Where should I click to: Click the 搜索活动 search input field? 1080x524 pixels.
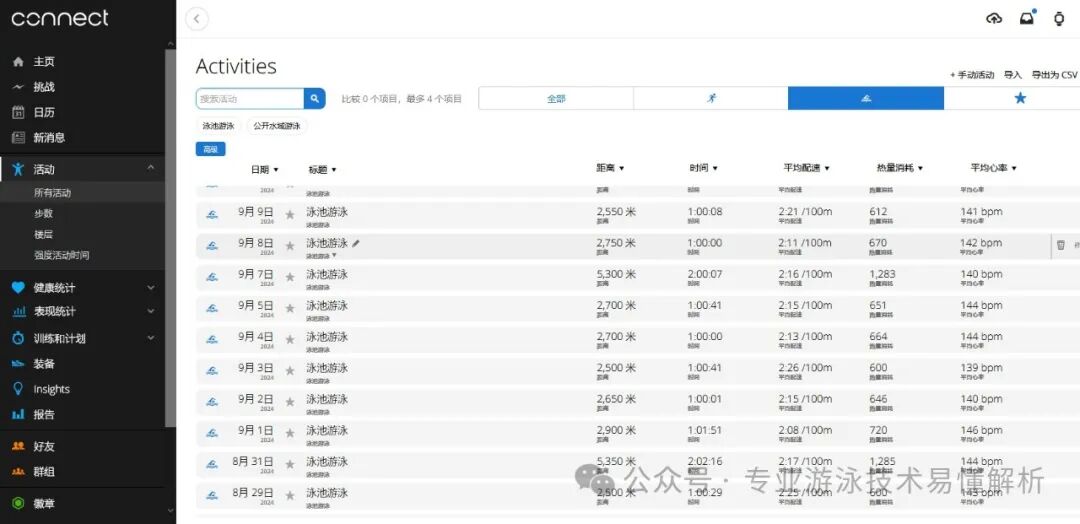[250, 98]
